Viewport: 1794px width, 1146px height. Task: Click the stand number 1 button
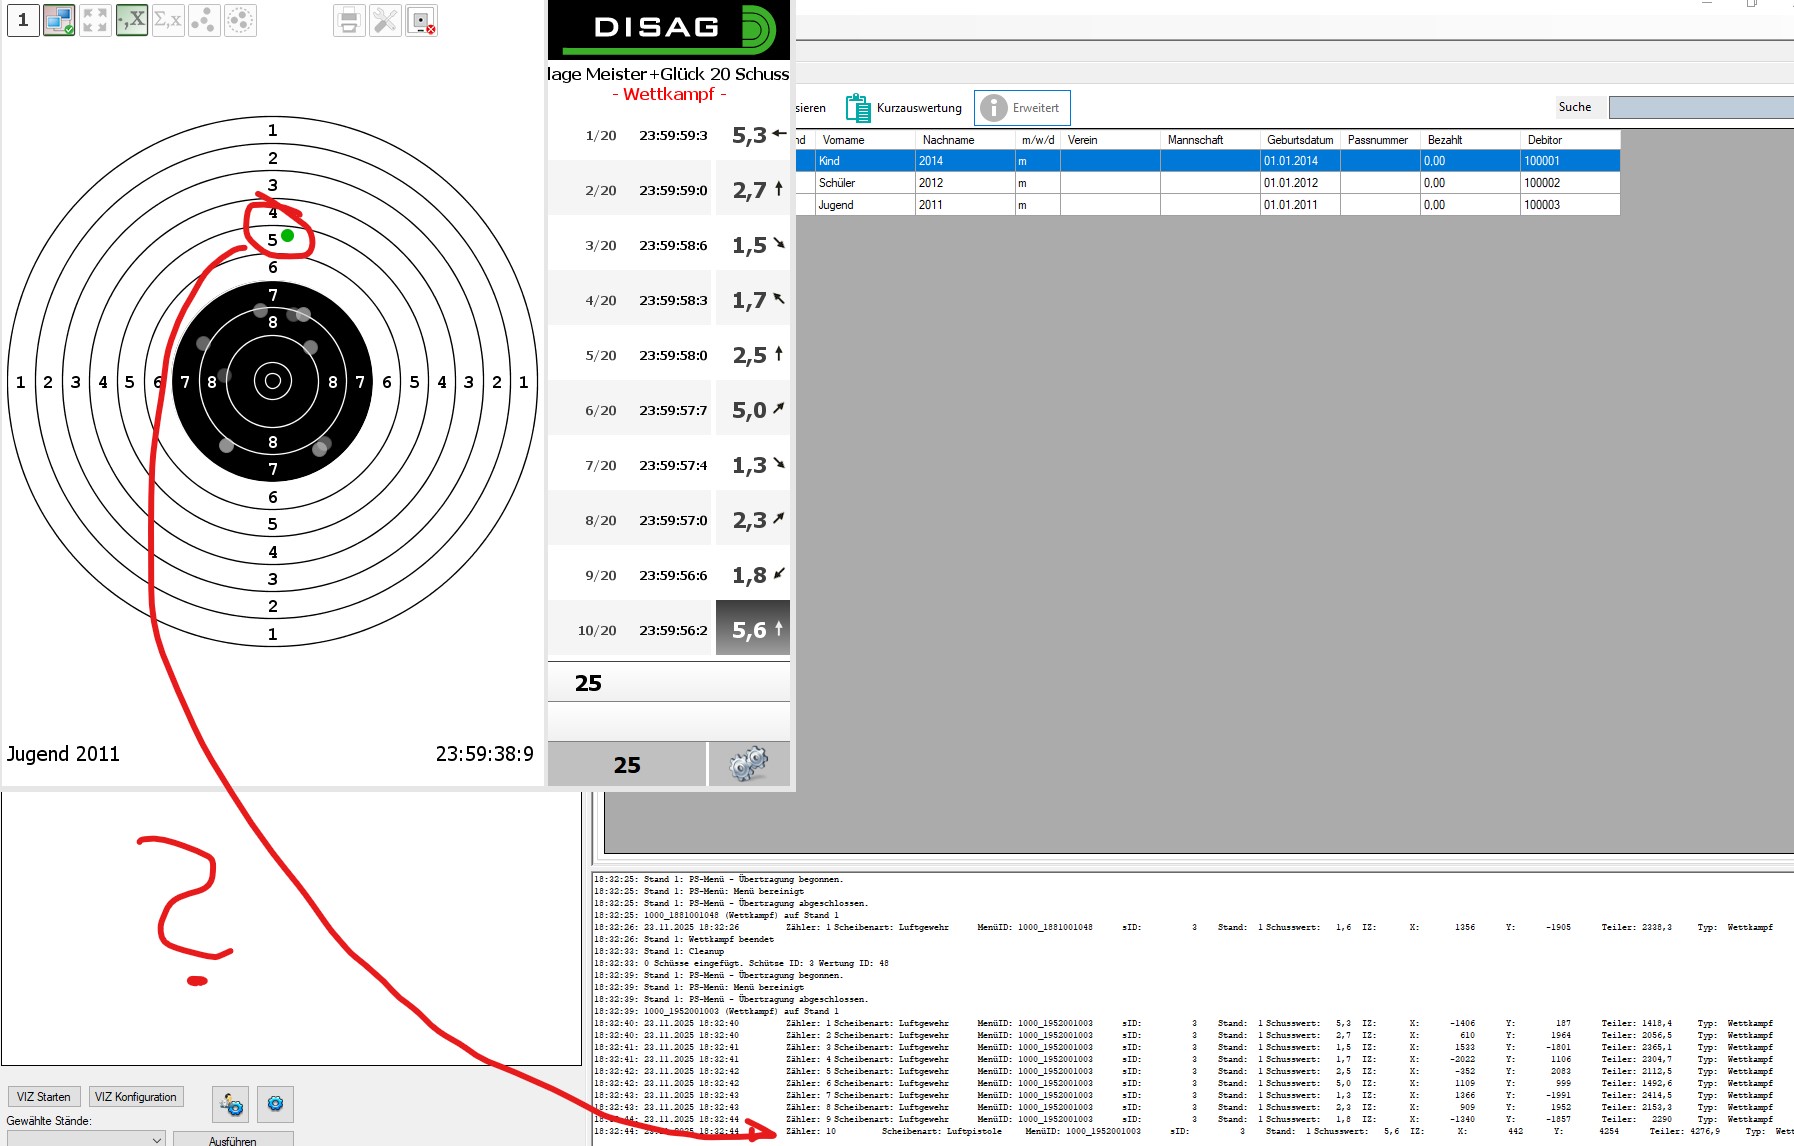tap(23, 20)
